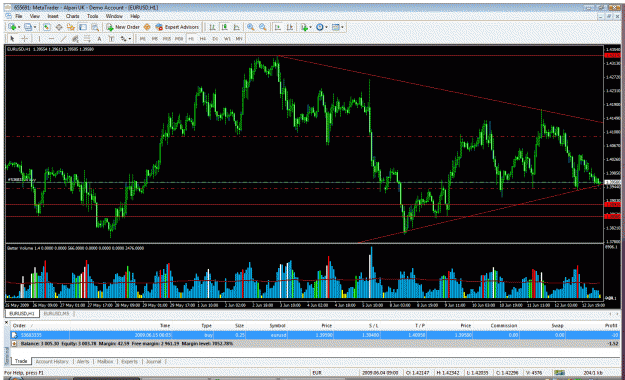This screenshot has height=380, width=625.
Task: Toggle the Chart Shift button
Action: 290,27
